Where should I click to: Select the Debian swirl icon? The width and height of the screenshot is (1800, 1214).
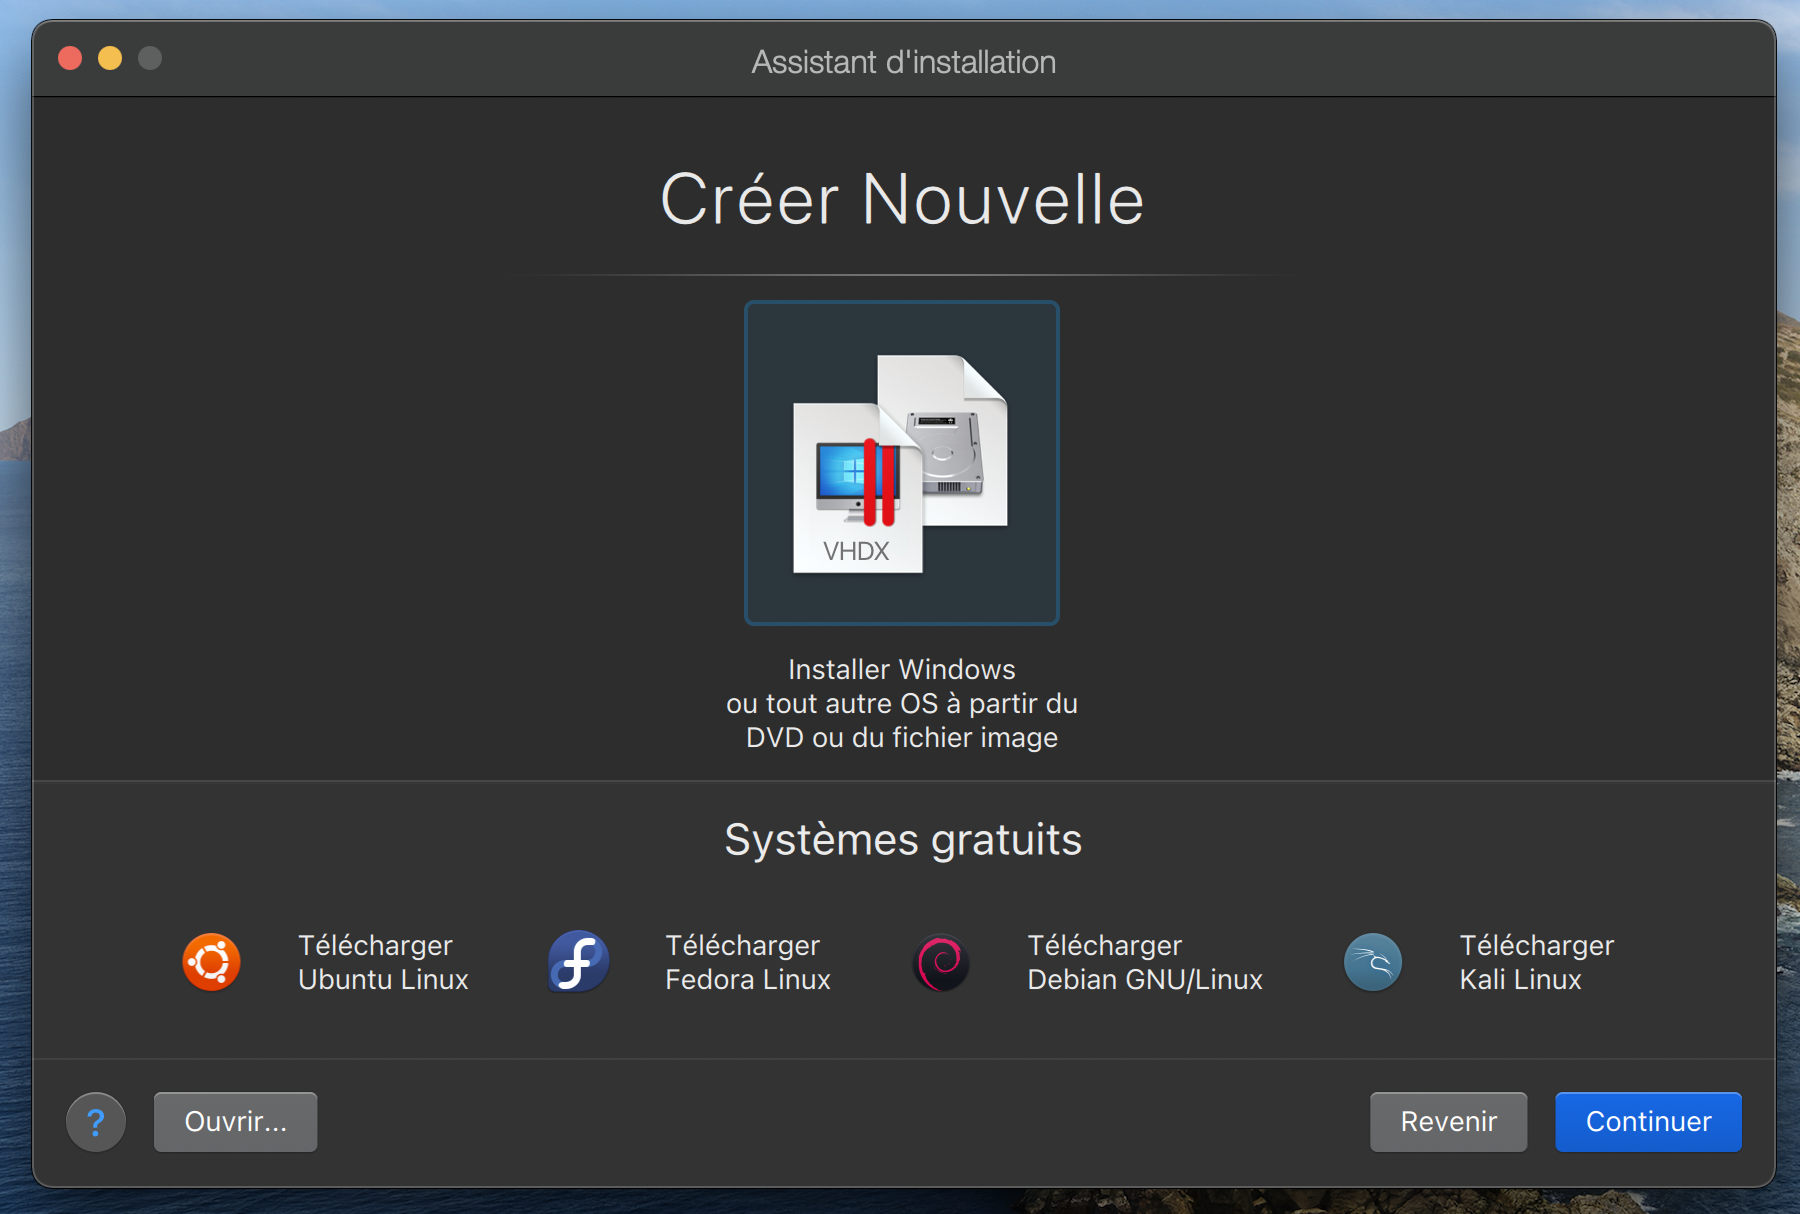(x=941, y=962)
